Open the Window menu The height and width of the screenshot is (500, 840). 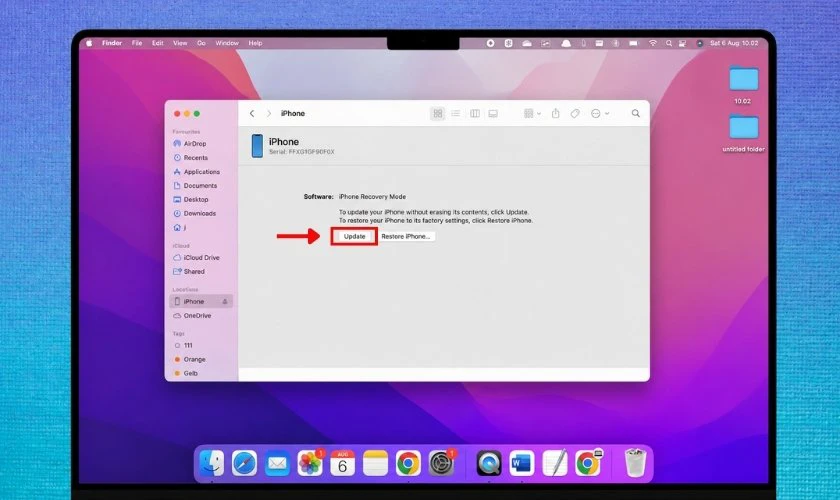[227, 43]
